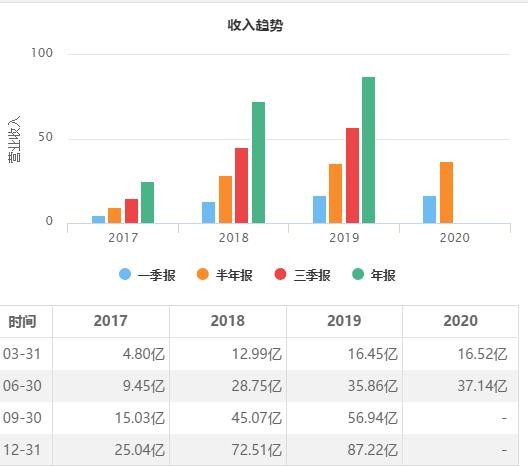
Task: Click the 时间 table header cell
Action: (22, 322)
